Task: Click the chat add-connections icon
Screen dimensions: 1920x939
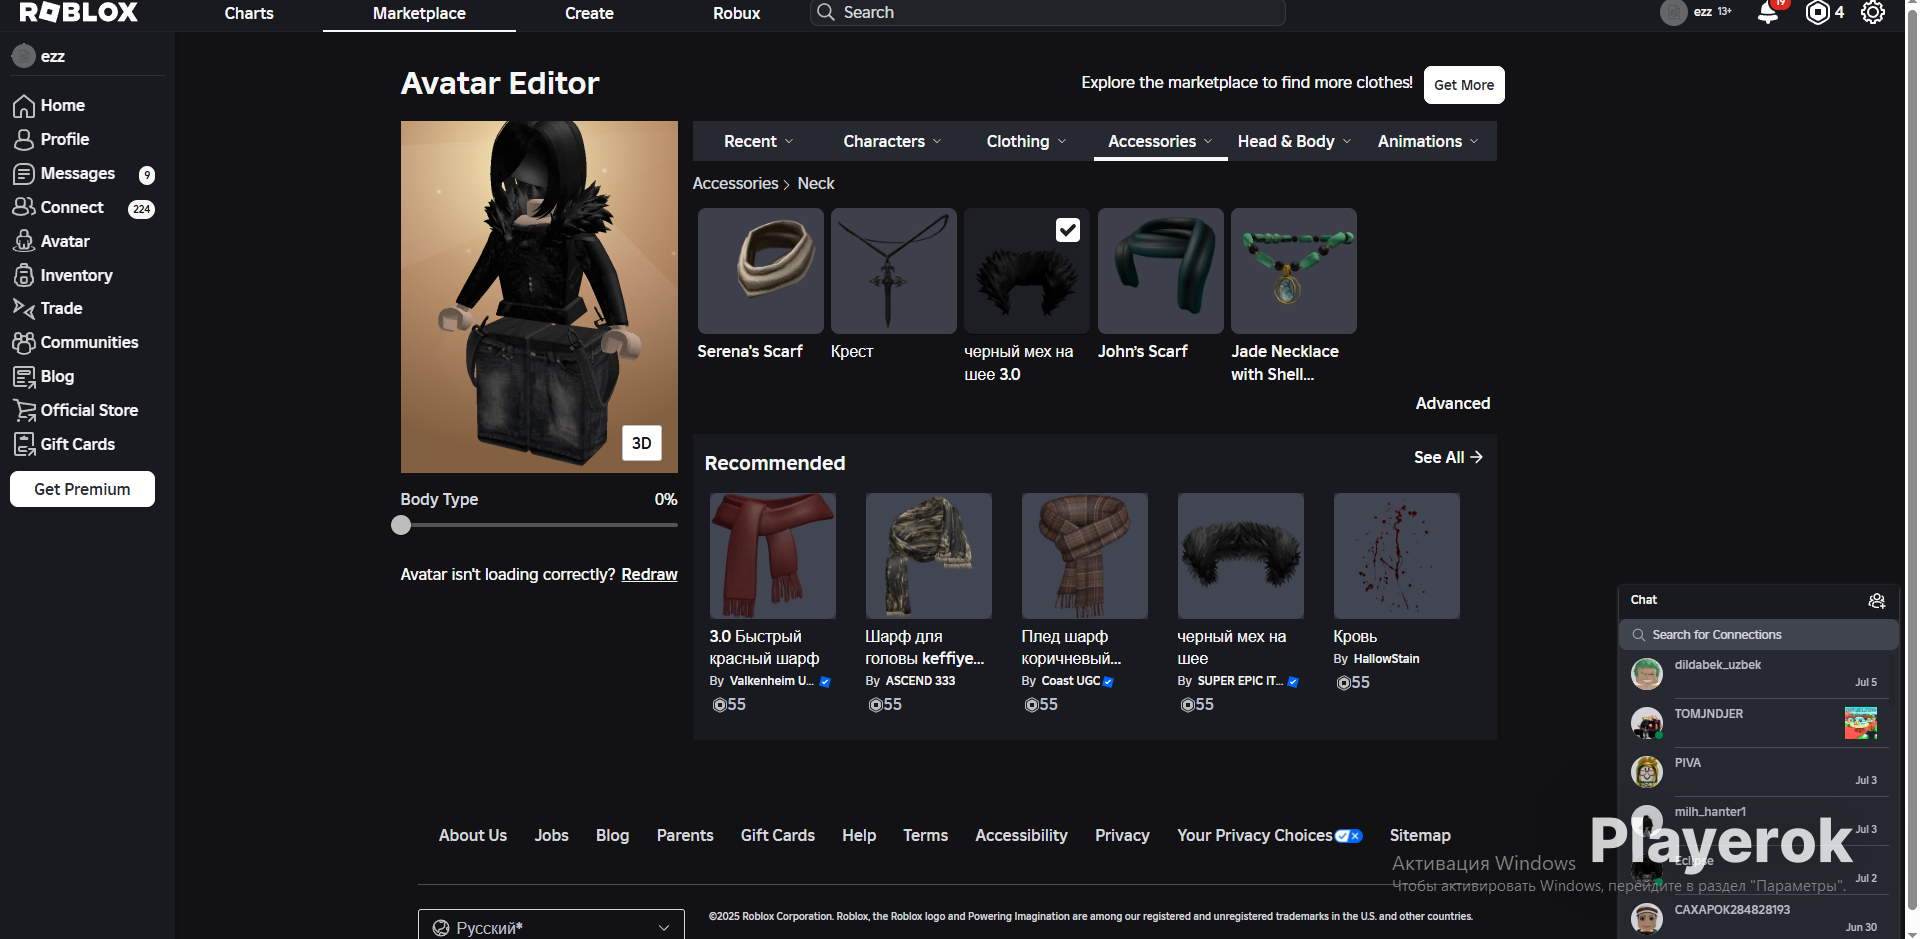Action: 1877,600
